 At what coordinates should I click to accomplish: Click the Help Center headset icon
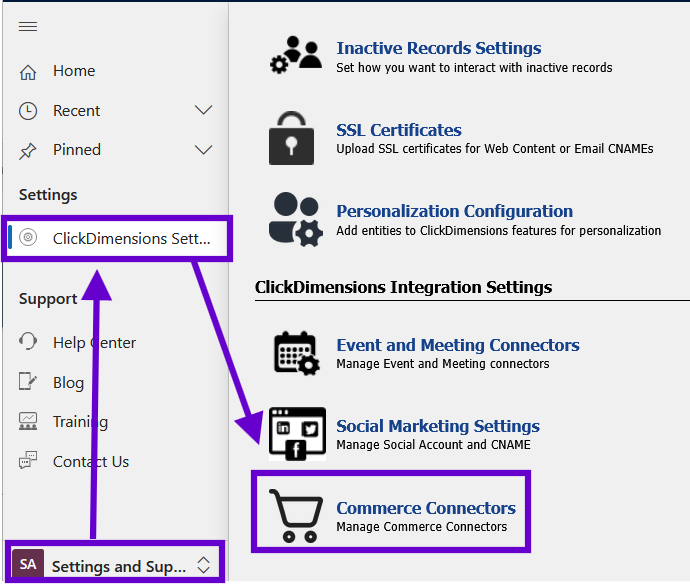[x=28, y=342]
